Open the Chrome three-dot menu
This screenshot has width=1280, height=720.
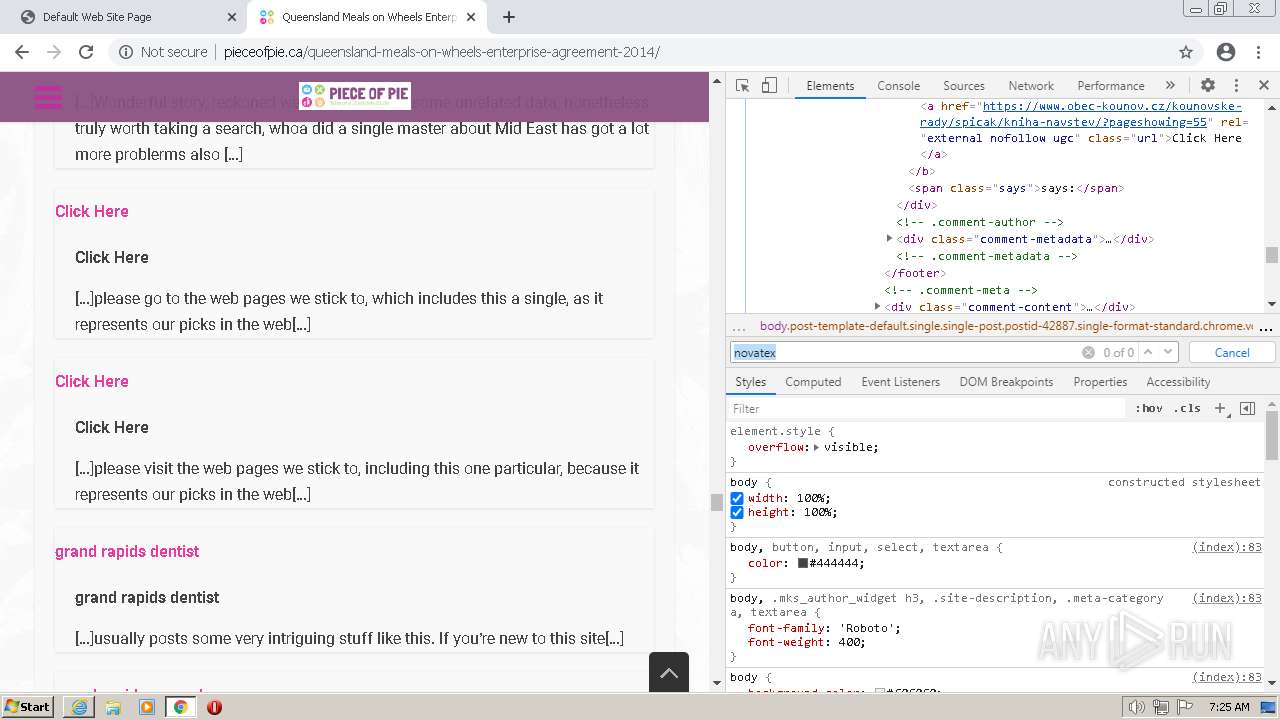pos(1258,52)
